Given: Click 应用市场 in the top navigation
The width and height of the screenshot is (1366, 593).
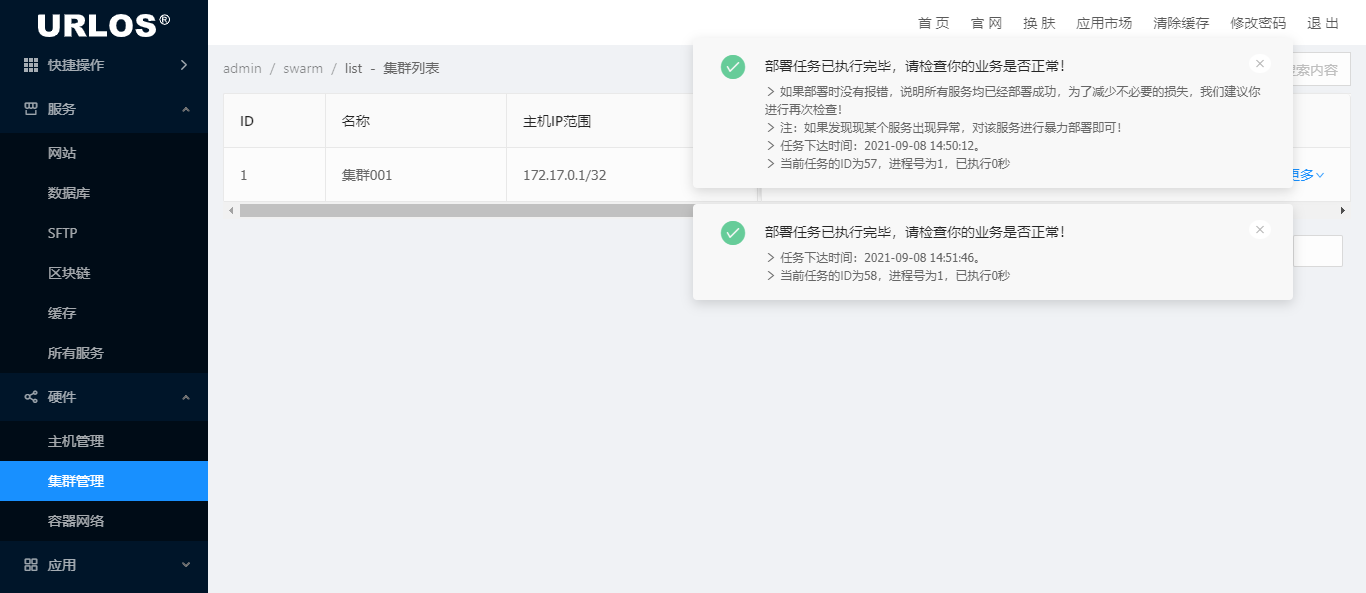Looking at the screenshot, I should (1104, 23).
